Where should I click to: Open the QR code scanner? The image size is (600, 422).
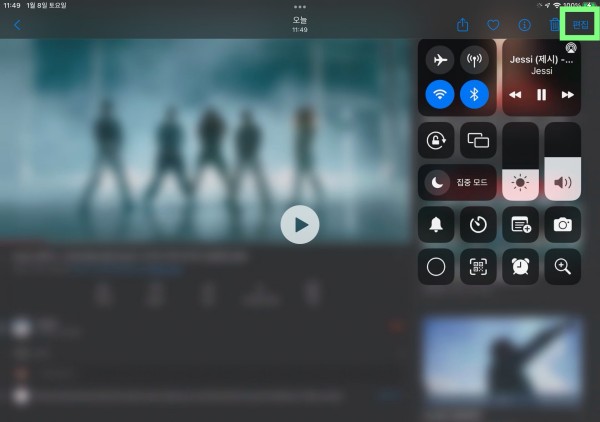coord(478,267)
